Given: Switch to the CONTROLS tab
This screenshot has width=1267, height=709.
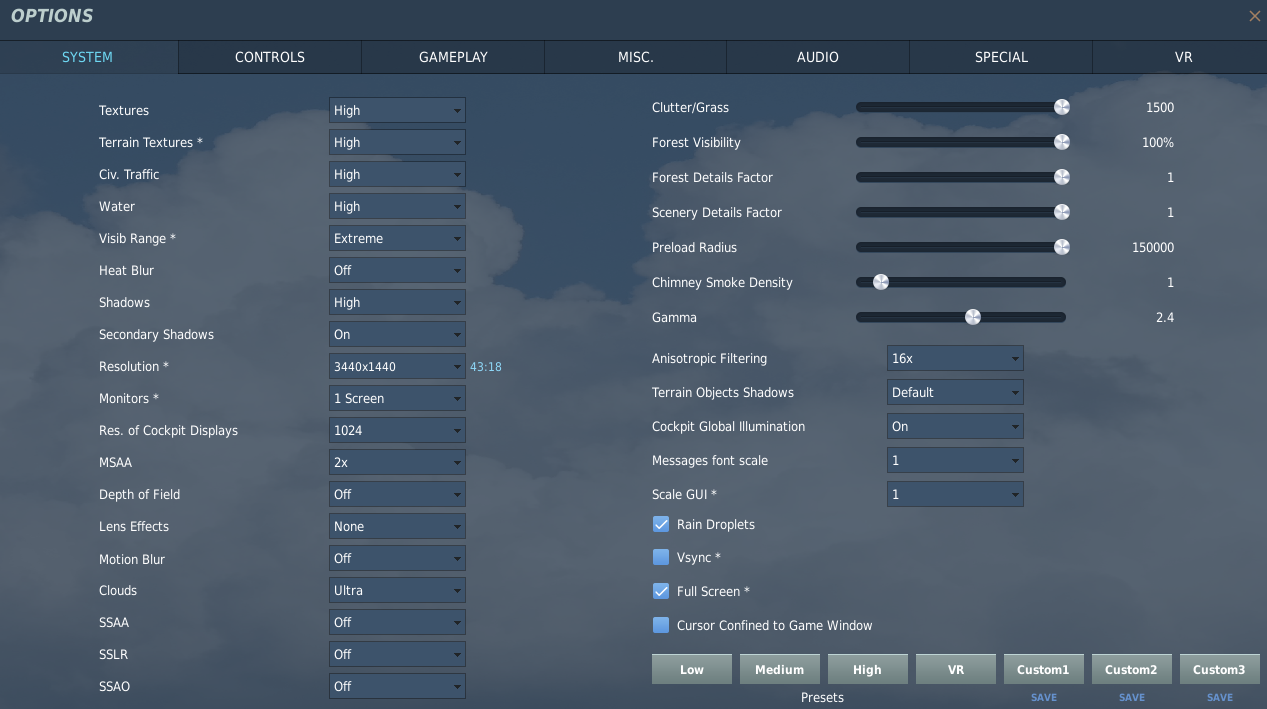Looking at the screenshot, I should click(x=270, y=57).
